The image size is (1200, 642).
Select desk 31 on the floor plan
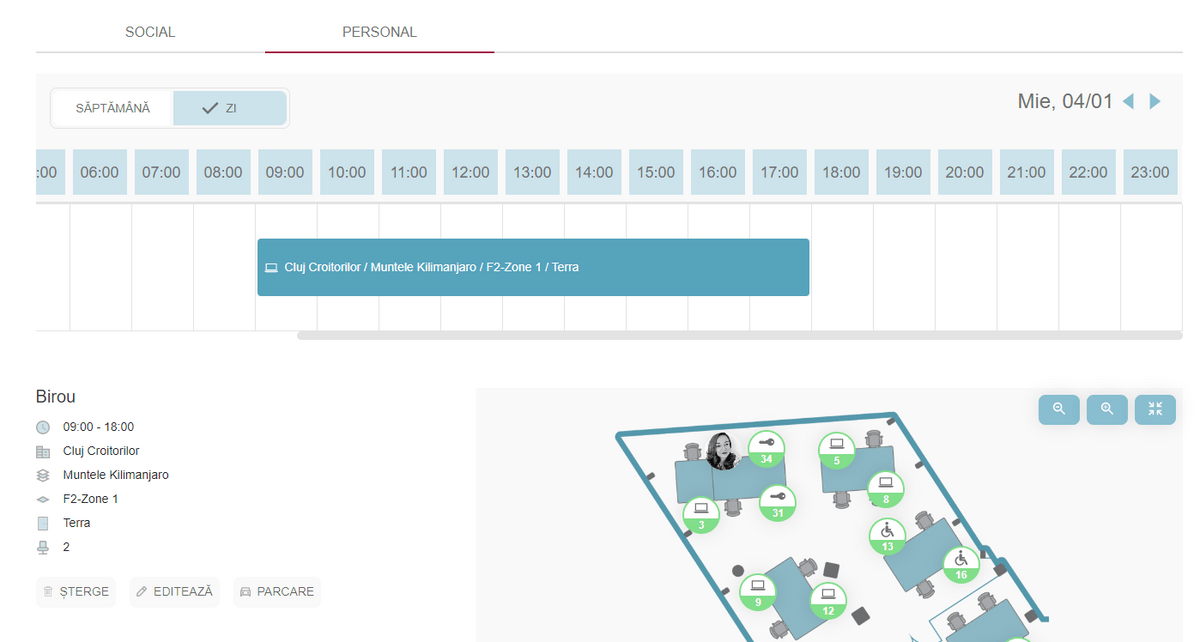777,502
